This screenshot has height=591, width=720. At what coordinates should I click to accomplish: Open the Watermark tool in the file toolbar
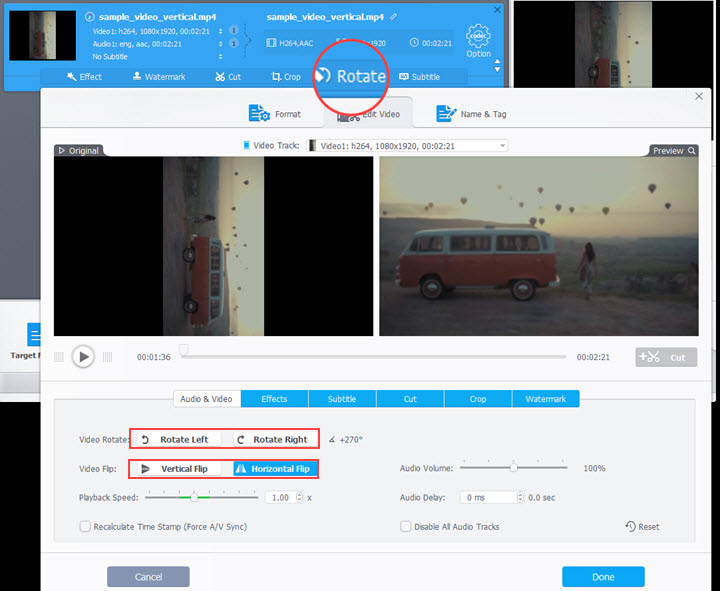coord(159,77)
